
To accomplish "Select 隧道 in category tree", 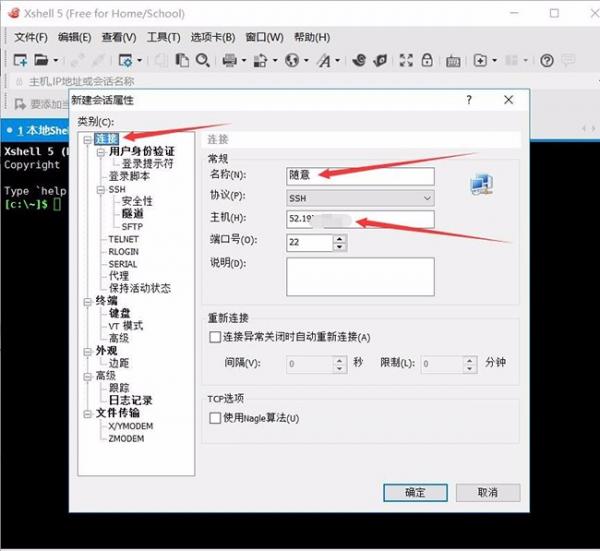I will click(x=132, y=214).
